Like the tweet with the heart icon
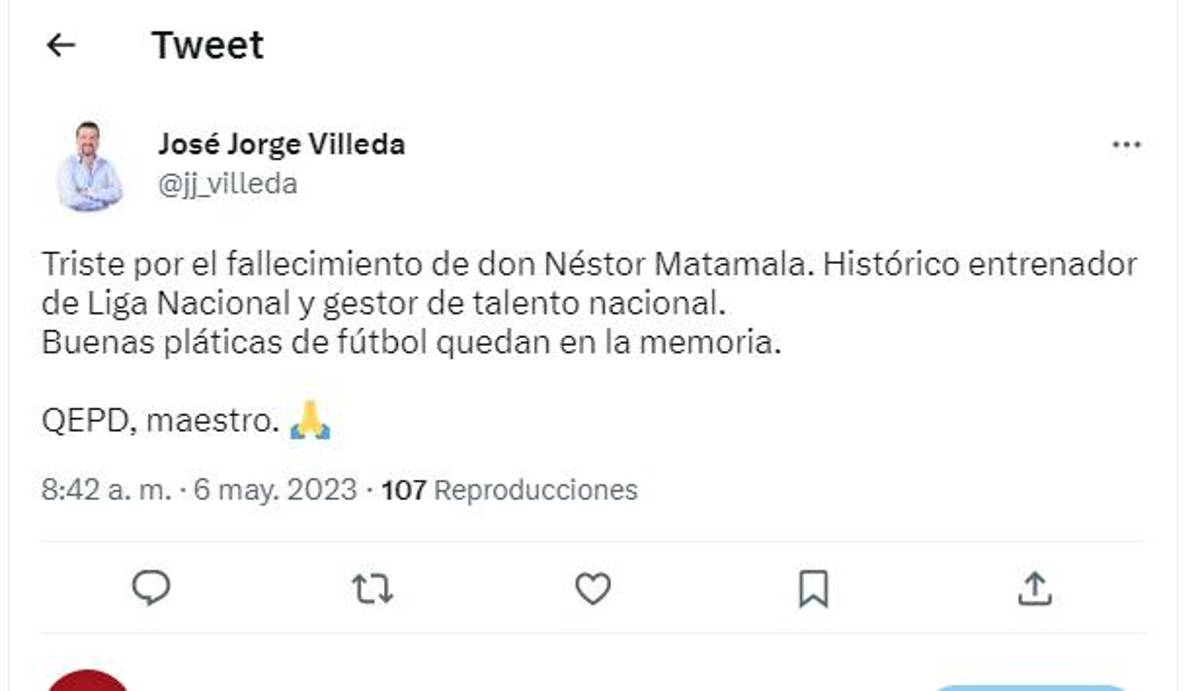1200x691 pixels. [x=592, y=589]
